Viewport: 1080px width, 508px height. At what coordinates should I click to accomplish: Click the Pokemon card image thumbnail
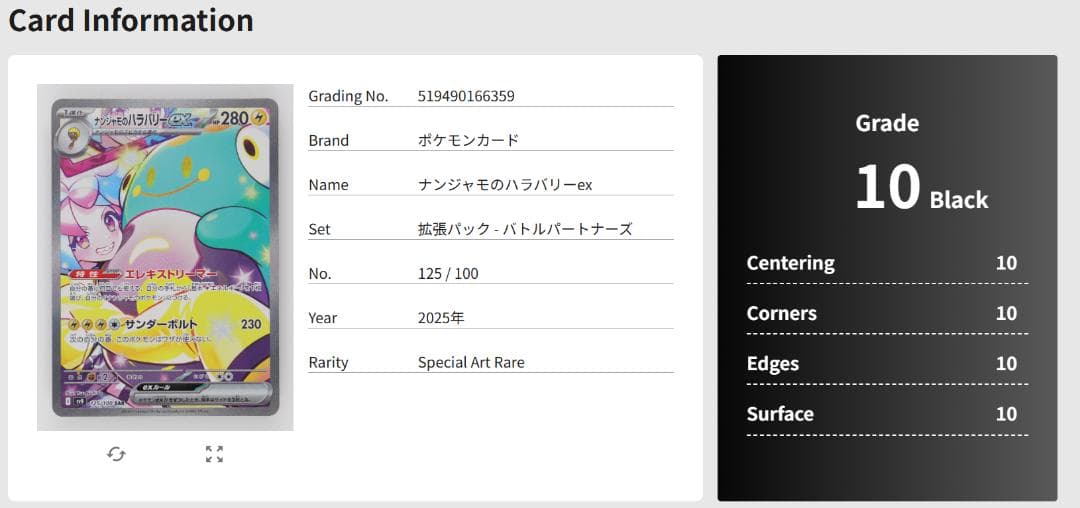pos(165,257)
